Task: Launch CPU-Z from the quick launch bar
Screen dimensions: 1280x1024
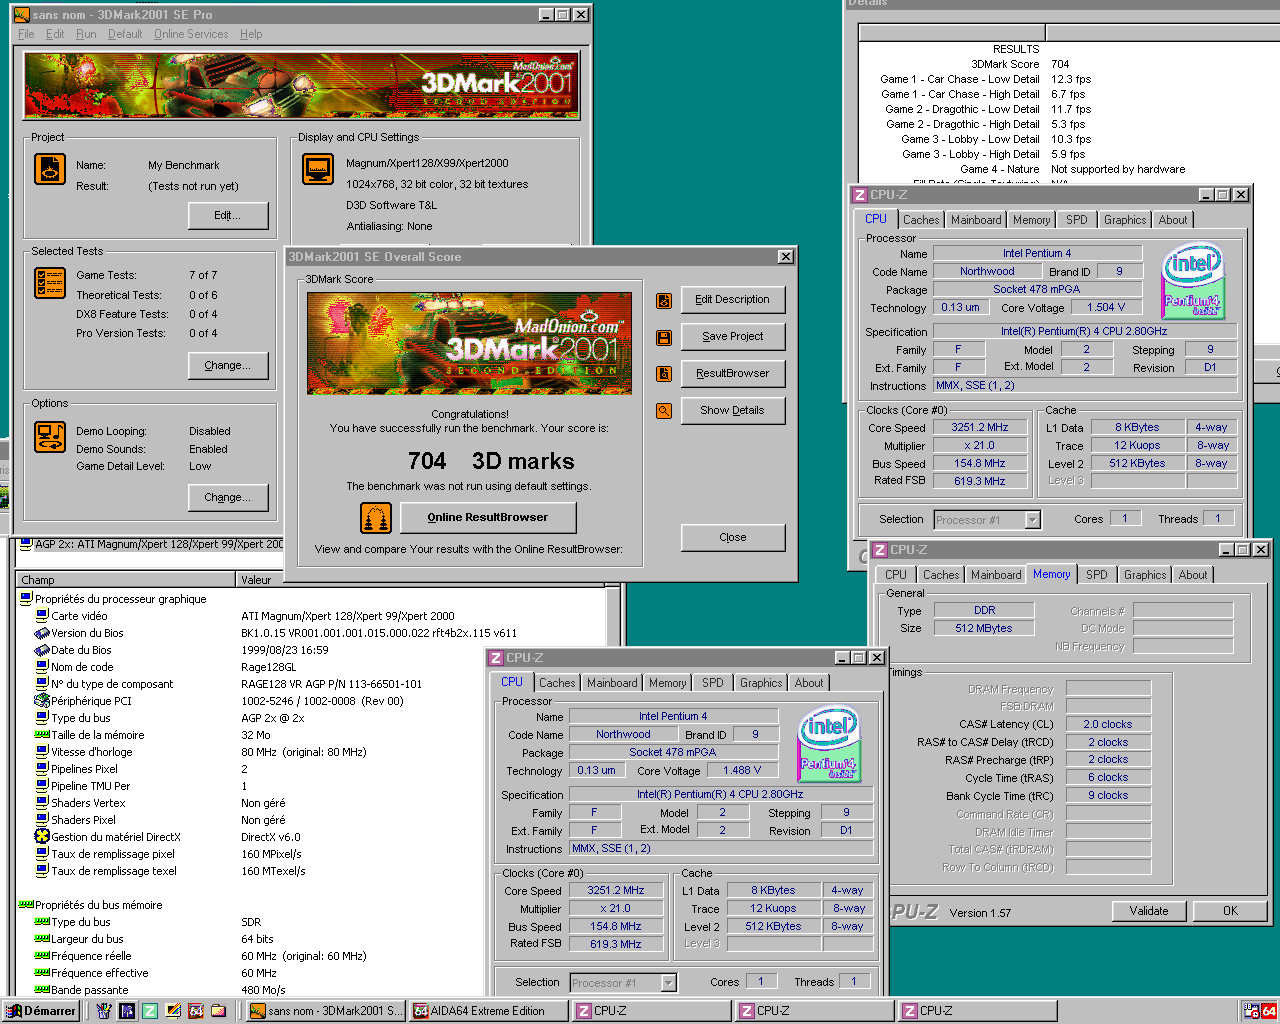Action: pyautogui.click(x=149, y=1011)
